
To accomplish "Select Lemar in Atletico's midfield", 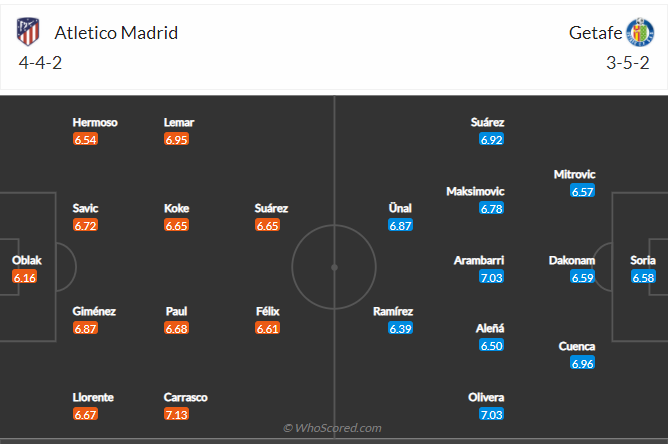I will pyautogui.click(x=179, y=122).
